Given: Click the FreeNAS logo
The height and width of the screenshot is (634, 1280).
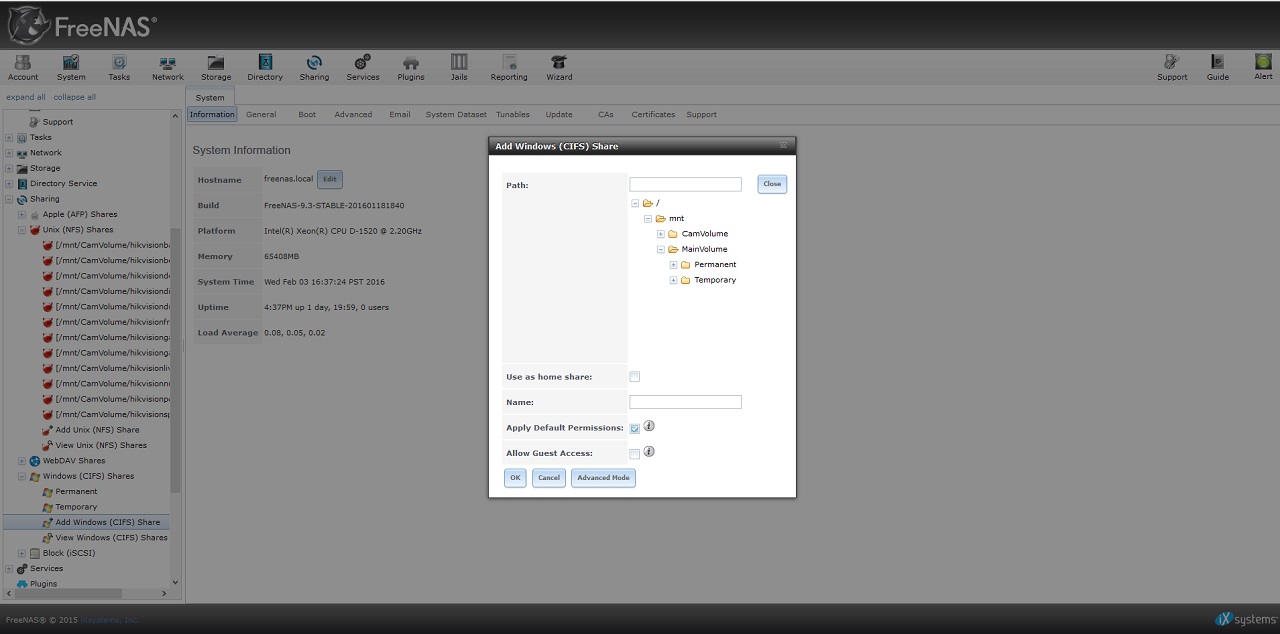Looking at the screenshot, I should pyautogui.click(x=82, y=25).
